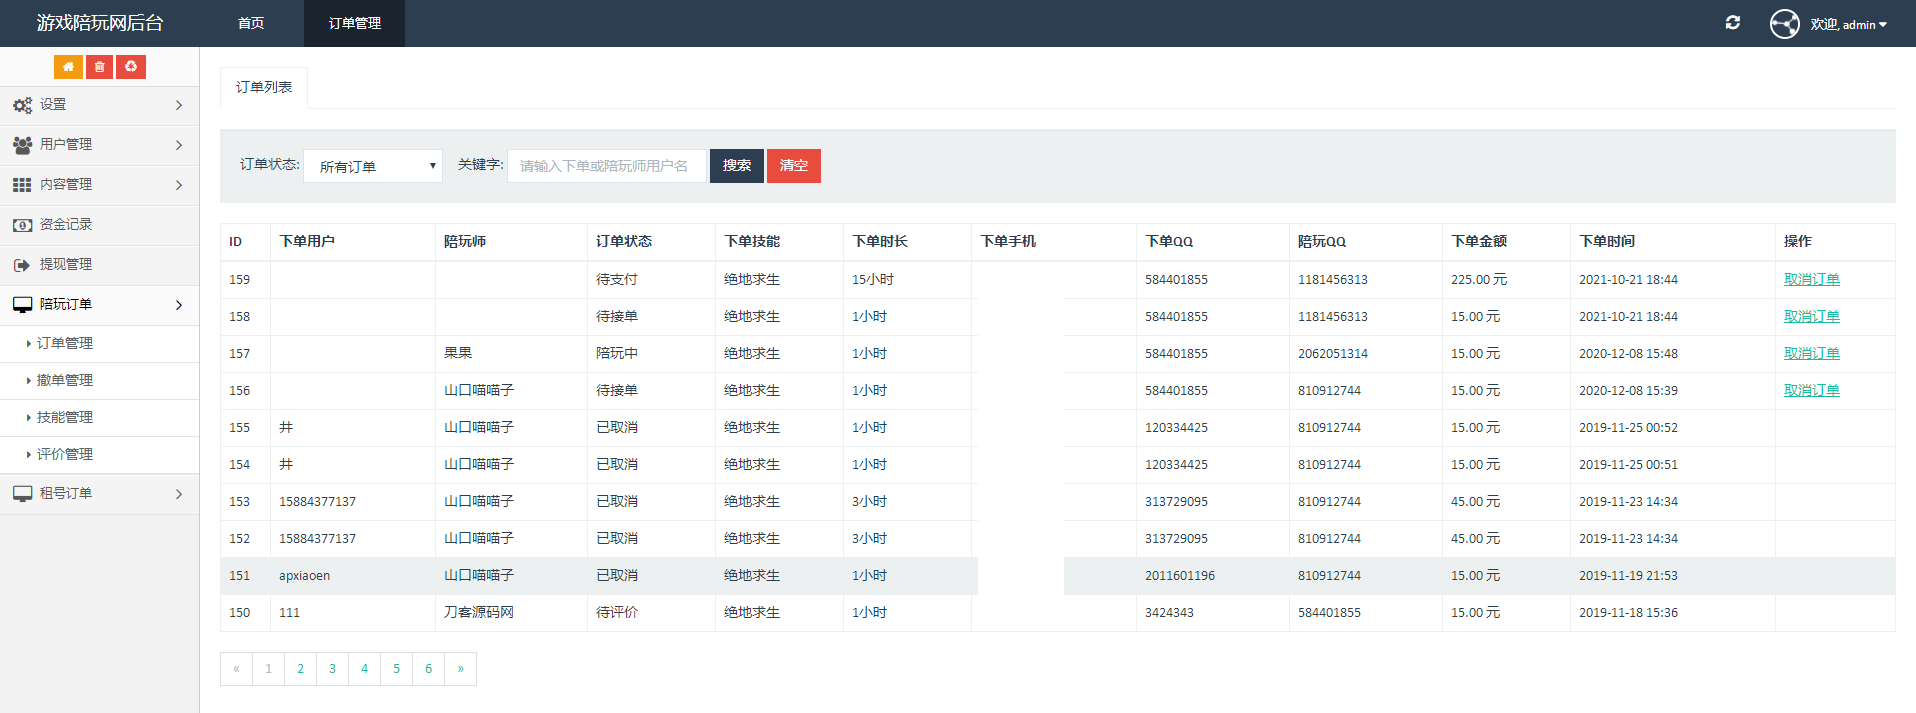1916x713 pixels.
Task: Open the admin welcome dropdown menu
Action: coord(1849,25)
